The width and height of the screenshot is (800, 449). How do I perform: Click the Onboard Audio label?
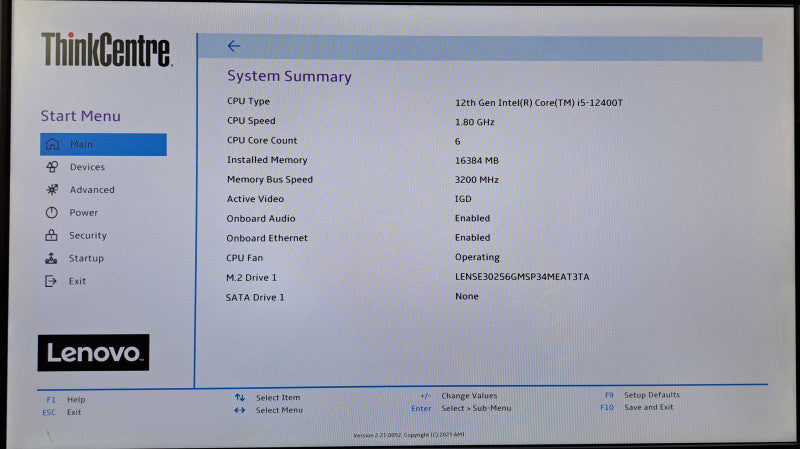pyautogui.click(x=261, y=218)
